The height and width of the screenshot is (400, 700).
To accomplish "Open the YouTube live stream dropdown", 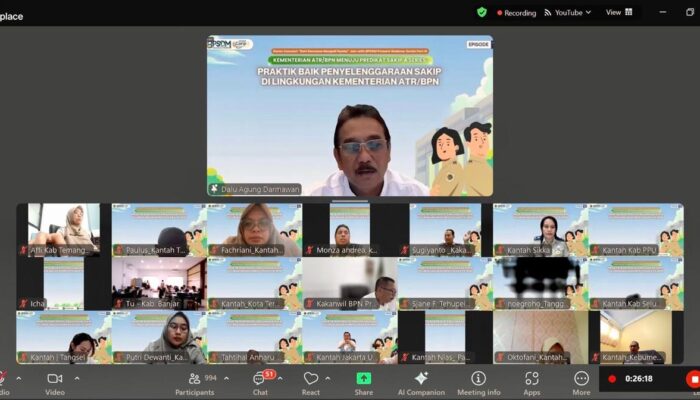I will (x=567, y=12).
